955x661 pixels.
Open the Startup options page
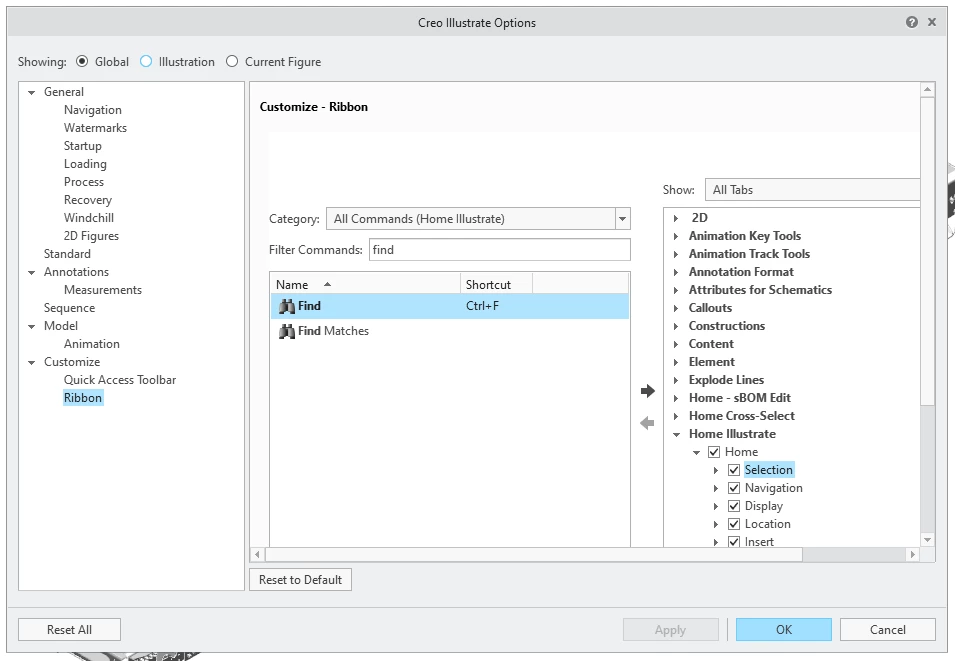[82, 146]
